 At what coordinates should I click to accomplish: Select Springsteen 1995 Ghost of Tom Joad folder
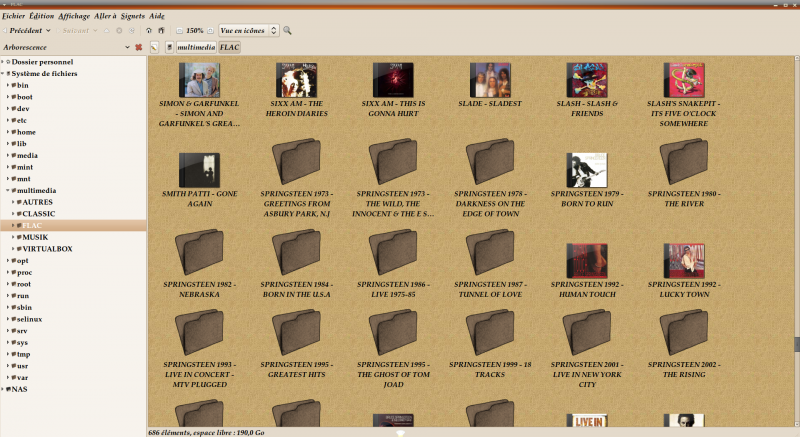[393, 332]
